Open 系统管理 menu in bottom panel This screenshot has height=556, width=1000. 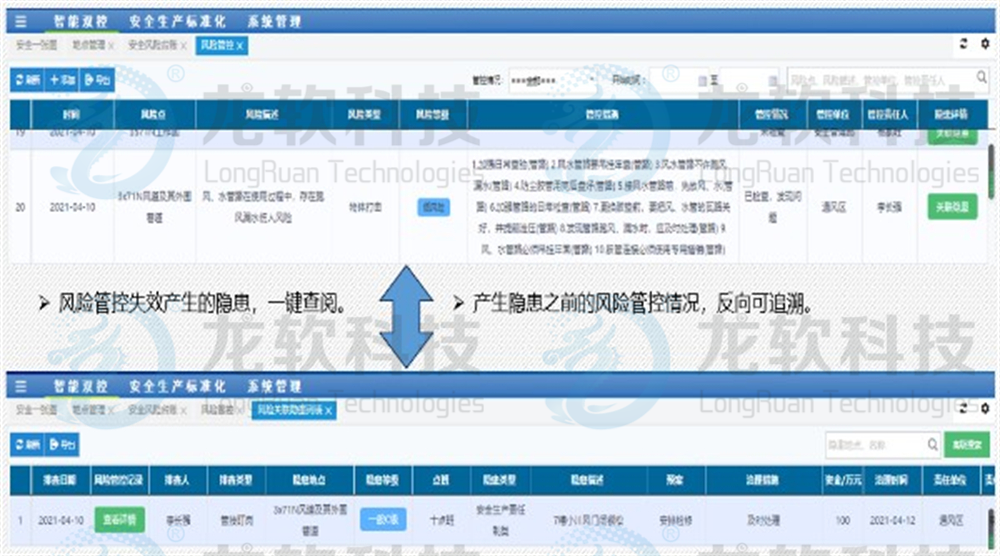(273, 386)
